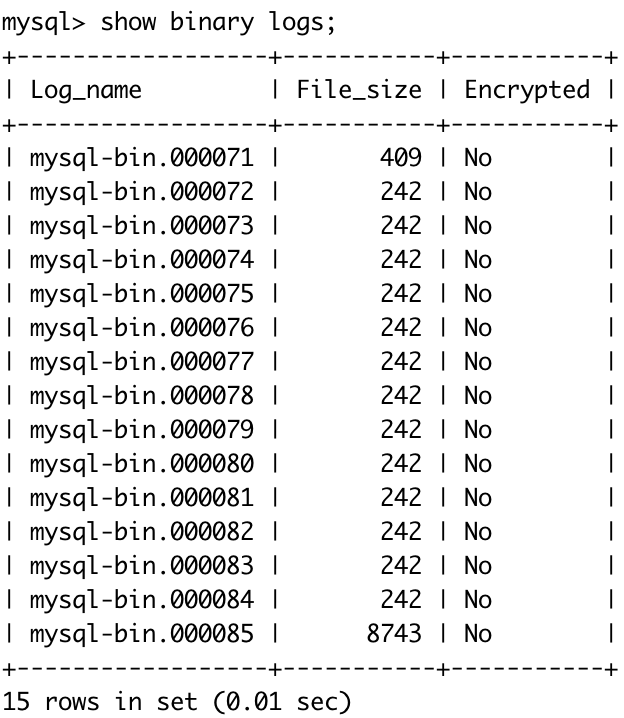The width and height of the screenshot is (624, 718).
Task: Click the 'No' value for mysql-bin.000071
Action: pyautogui.click(x=478, y=158)
